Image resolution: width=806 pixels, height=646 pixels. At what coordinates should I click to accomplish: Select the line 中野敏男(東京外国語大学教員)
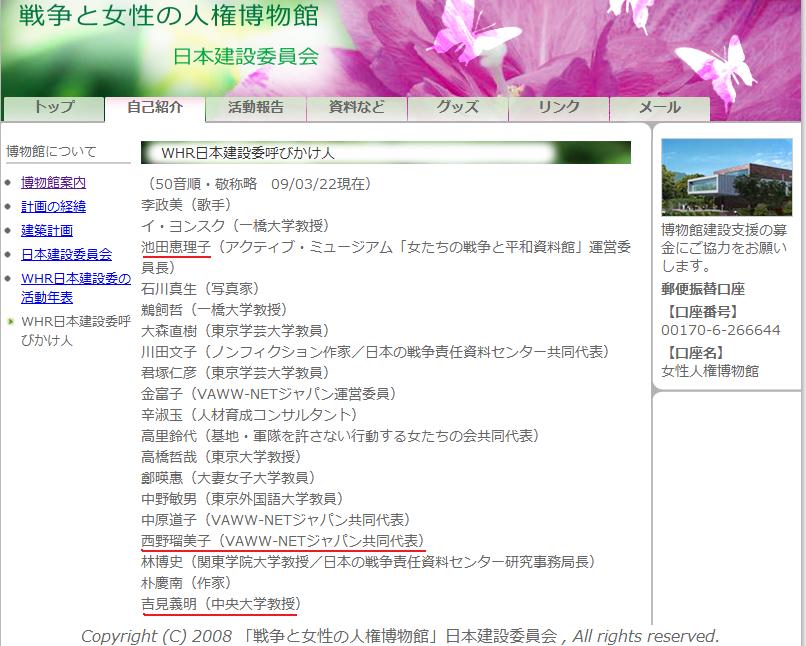[x=242, y=499]
